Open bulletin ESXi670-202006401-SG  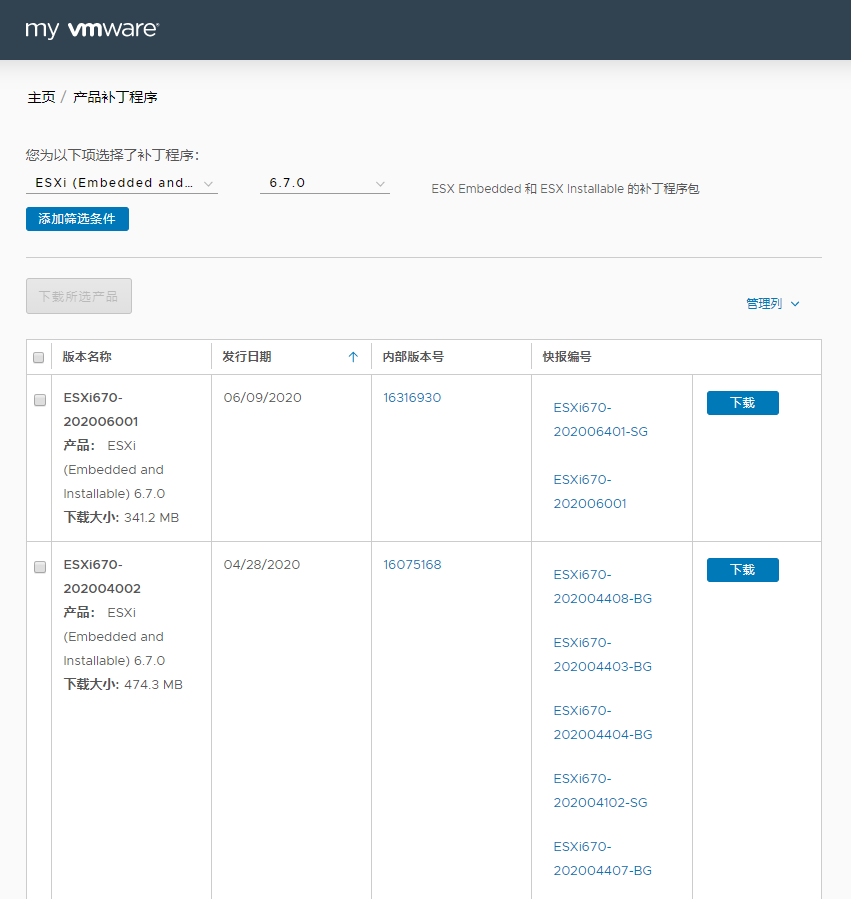600,420
